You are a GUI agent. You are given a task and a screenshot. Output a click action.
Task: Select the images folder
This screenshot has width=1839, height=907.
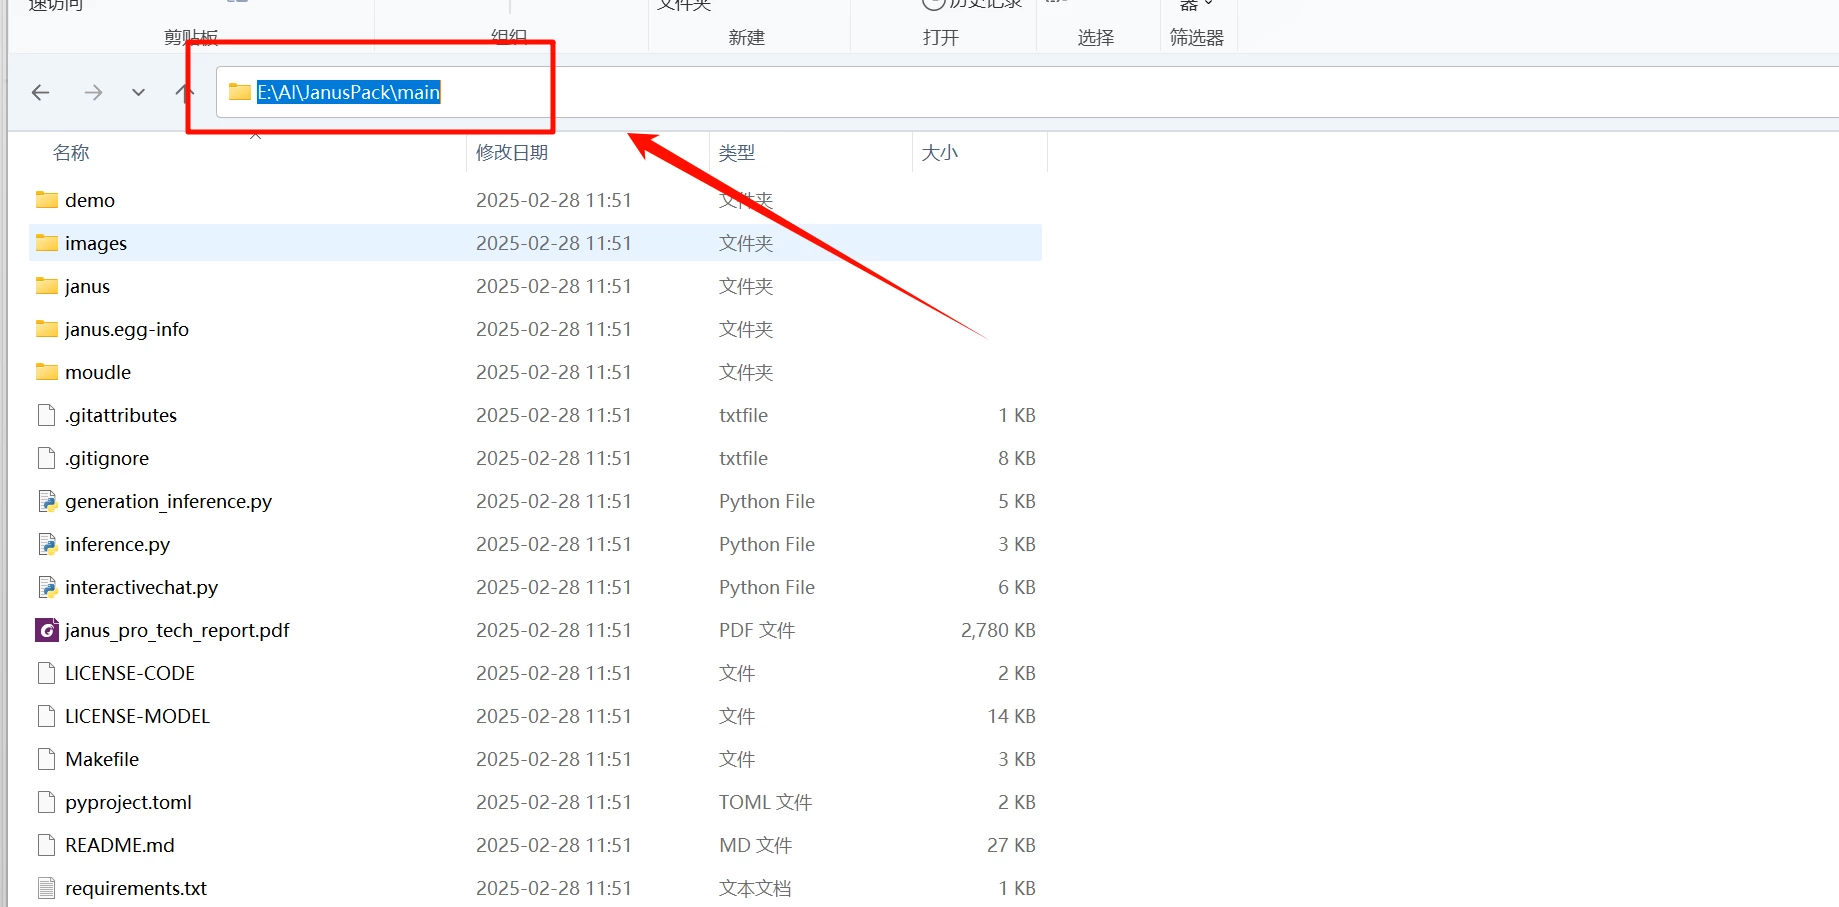95,243
